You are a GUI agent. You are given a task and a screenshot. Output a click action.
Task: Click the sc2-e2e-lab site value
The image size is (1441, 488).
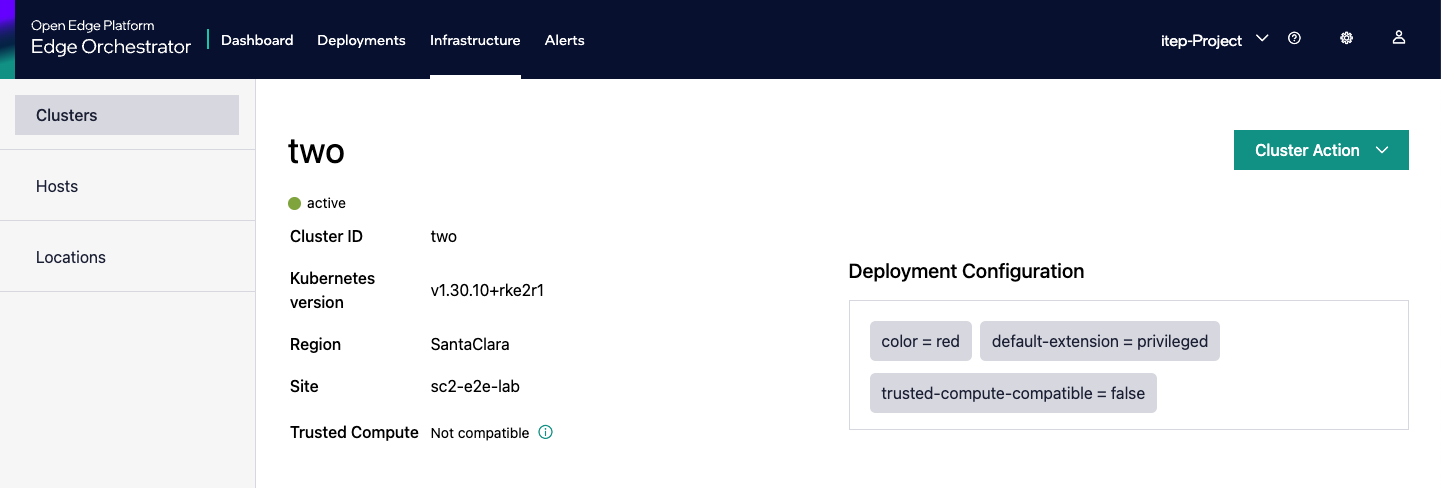474,386
